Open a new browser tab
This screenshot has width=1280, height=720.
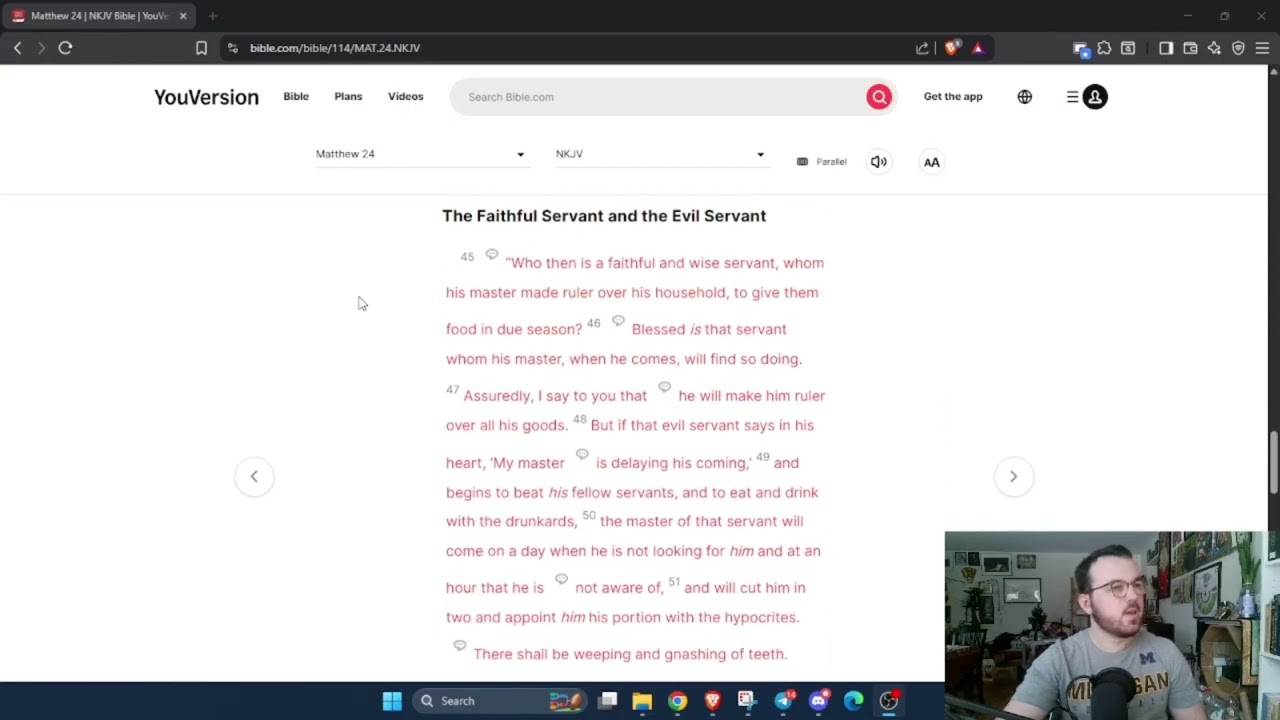pos(212,16)
